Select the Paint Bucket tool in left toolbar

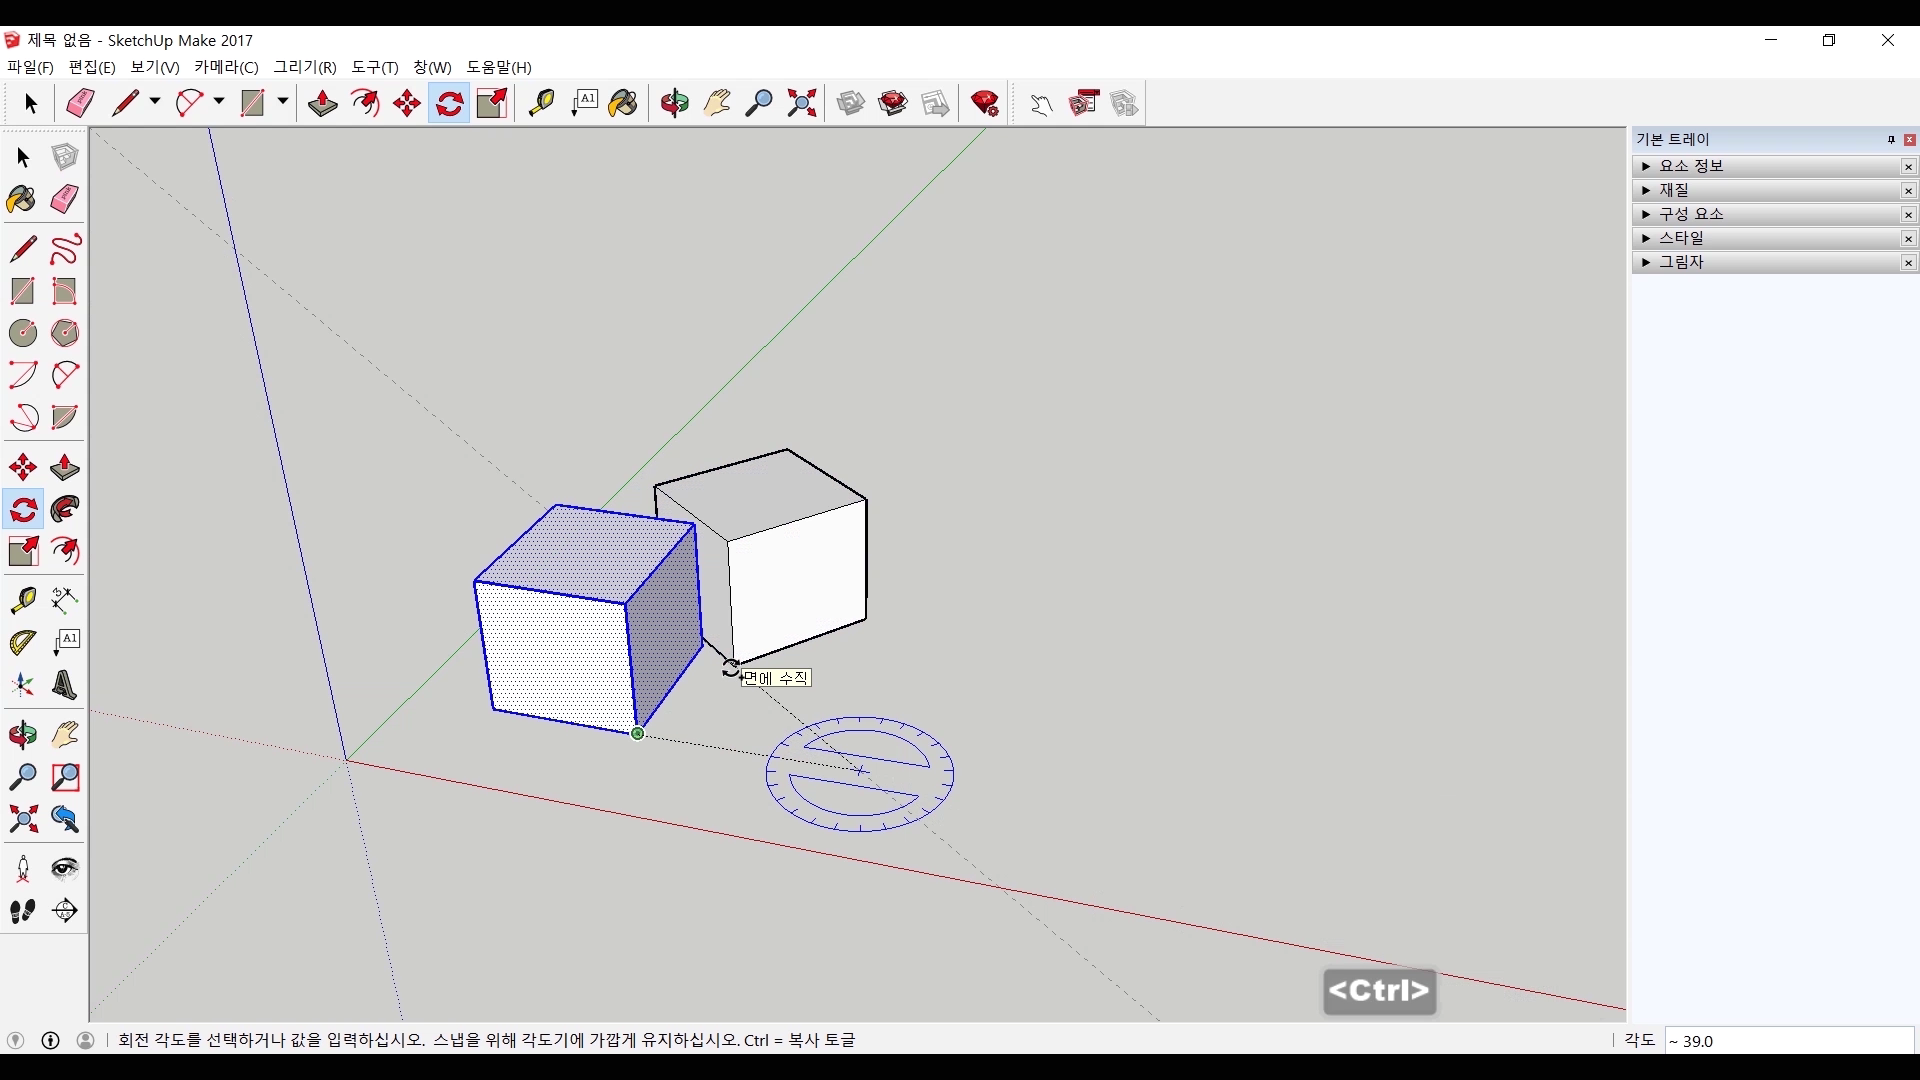pyautogui.click(x=22, y=199)
